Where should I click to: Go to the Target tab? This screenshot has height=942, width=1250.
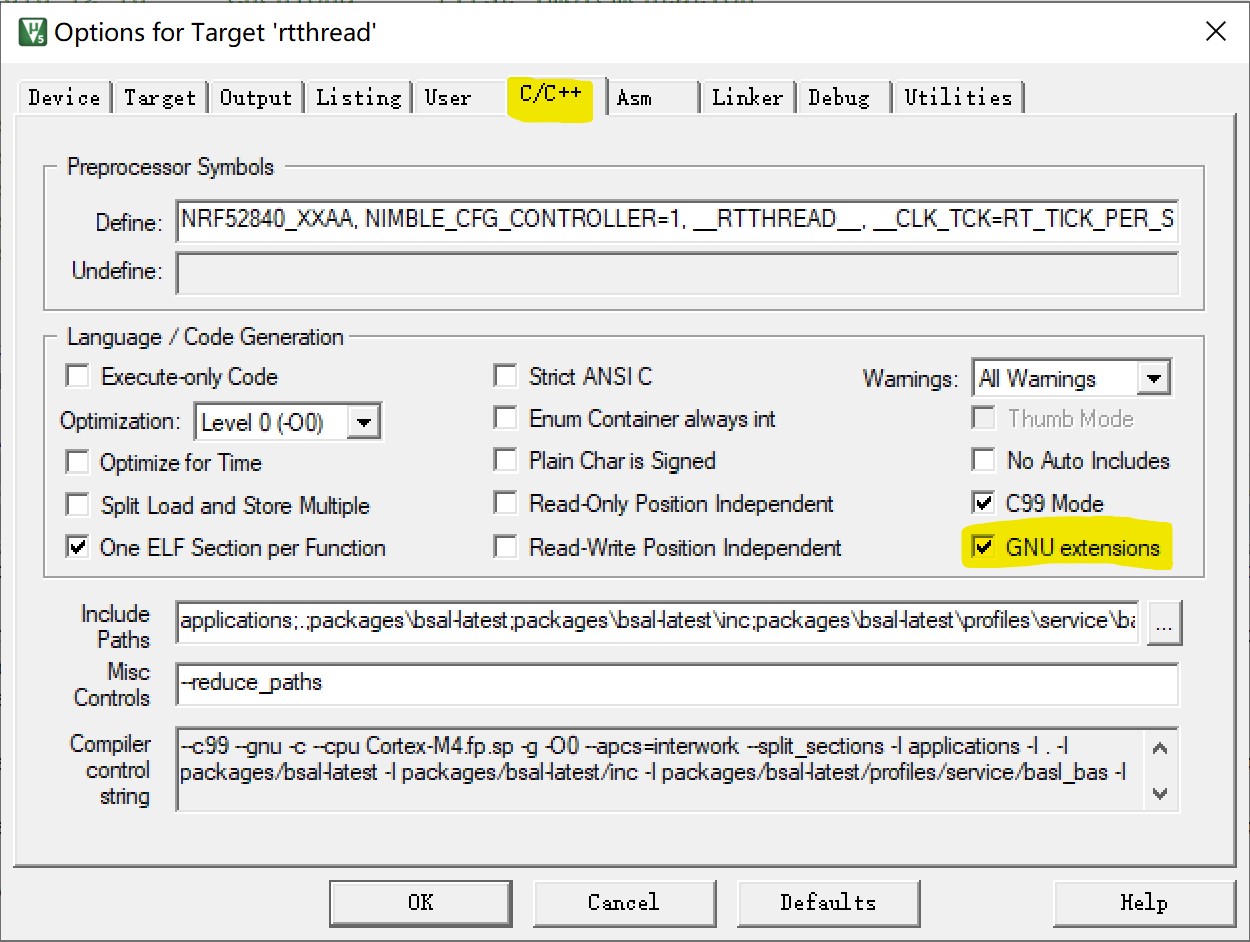click(159, 97)
